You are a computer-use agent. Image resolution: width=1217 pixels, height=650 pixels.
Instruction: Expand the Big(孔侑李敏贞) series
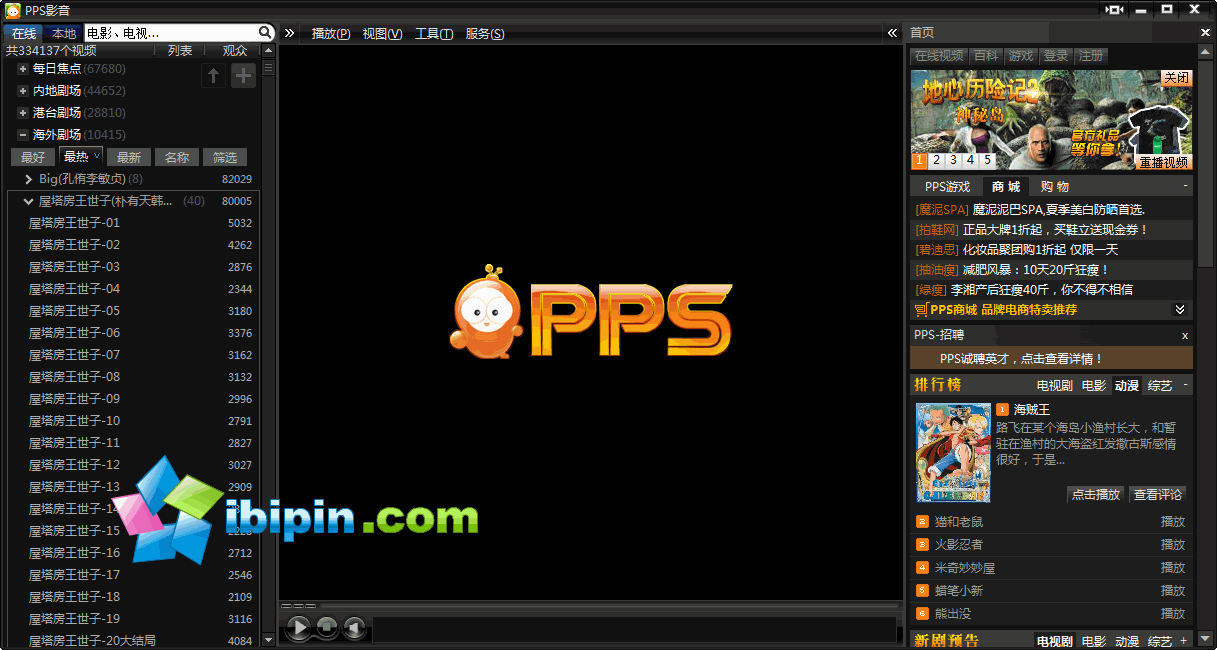29,179
